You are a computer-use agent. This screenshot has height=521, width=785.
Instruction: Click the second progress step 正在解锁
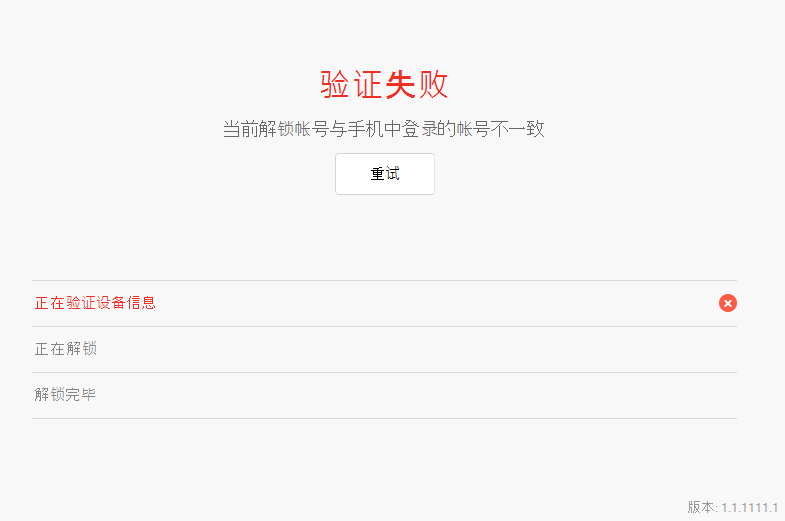click(x=384, y=349)
